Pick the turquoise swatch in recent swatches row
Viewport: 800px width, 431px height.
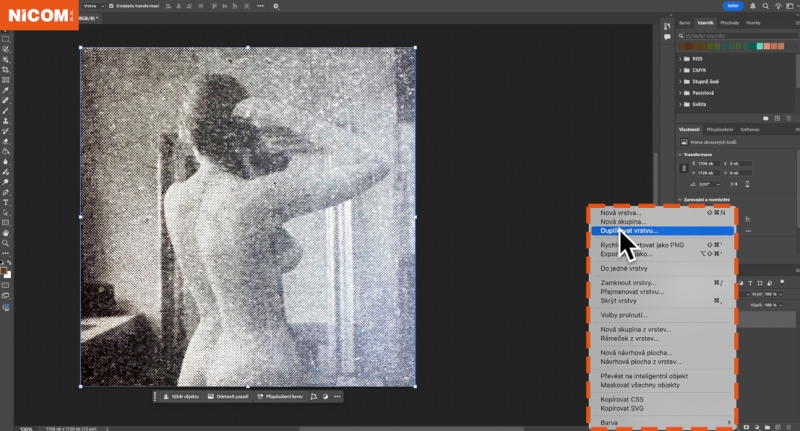click(x=761, y=45)
